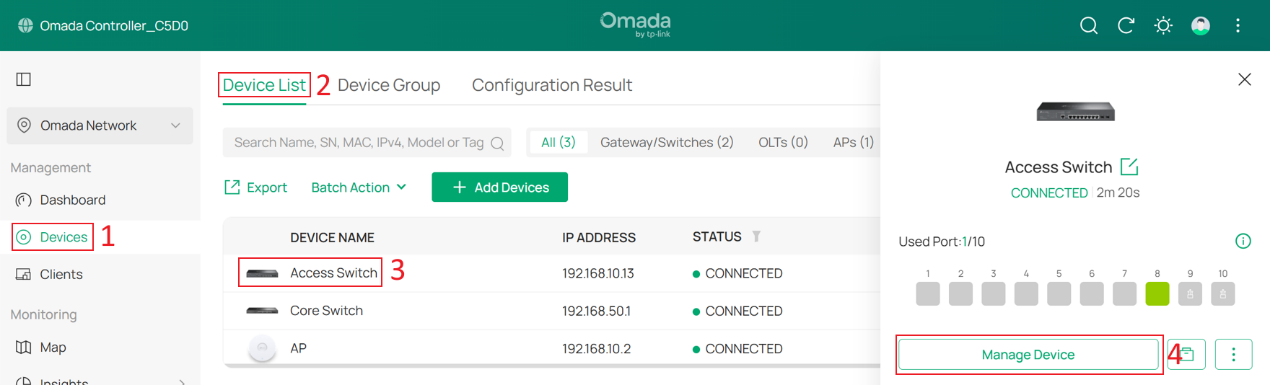Select port 4 on the switch
The width and height of the screenshot is (1270, 385).
tap(1026, 294)
